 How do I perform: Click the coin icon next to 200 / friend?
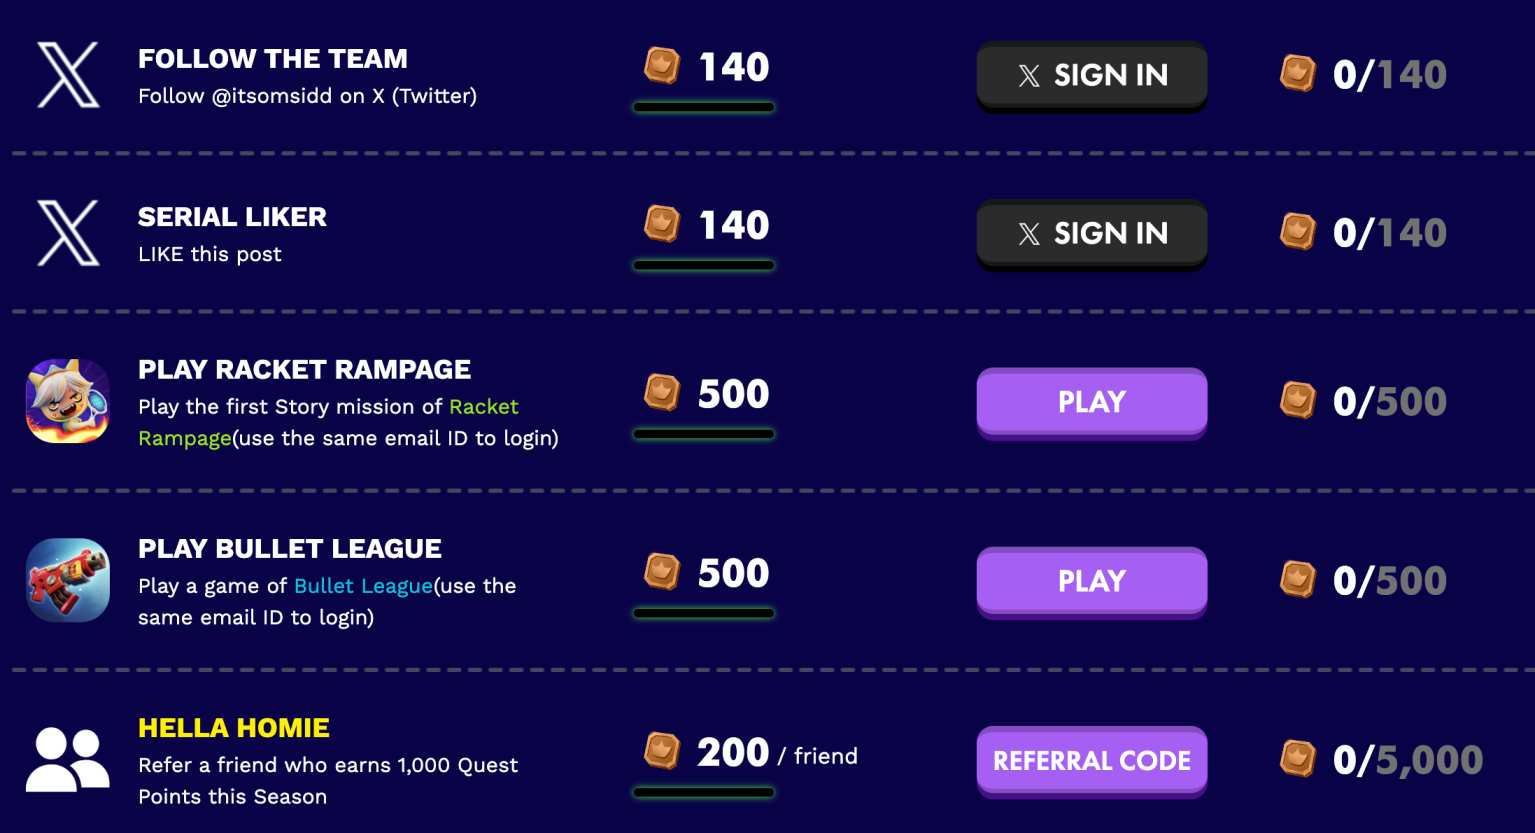(x=661, y=751)
